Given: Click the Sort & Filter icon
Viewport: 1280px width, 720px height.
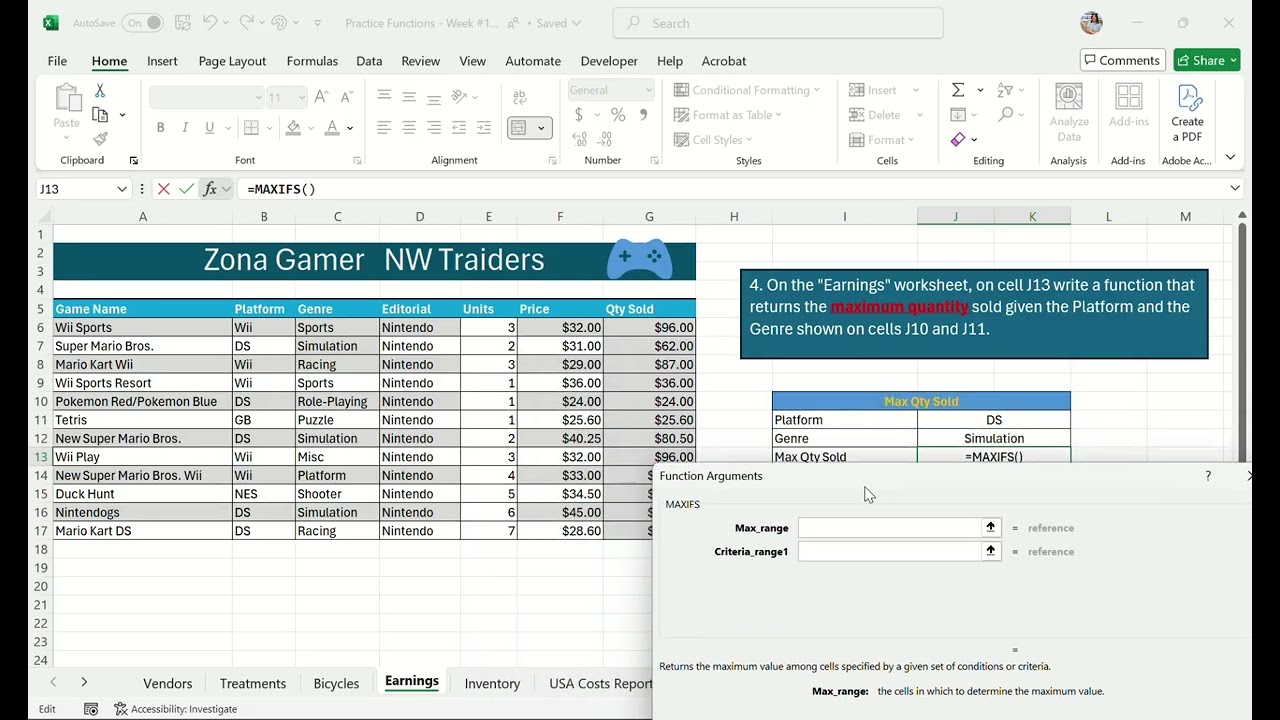Looking at the screenshot, I should [1005, 90].
